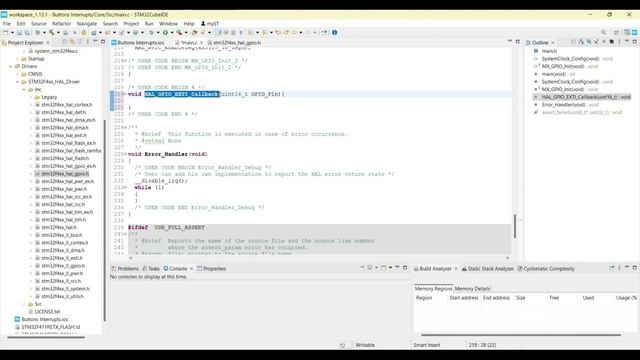Collapse the Drivers folder
Screen dimensions: 640x360
(x=11, y=67)
